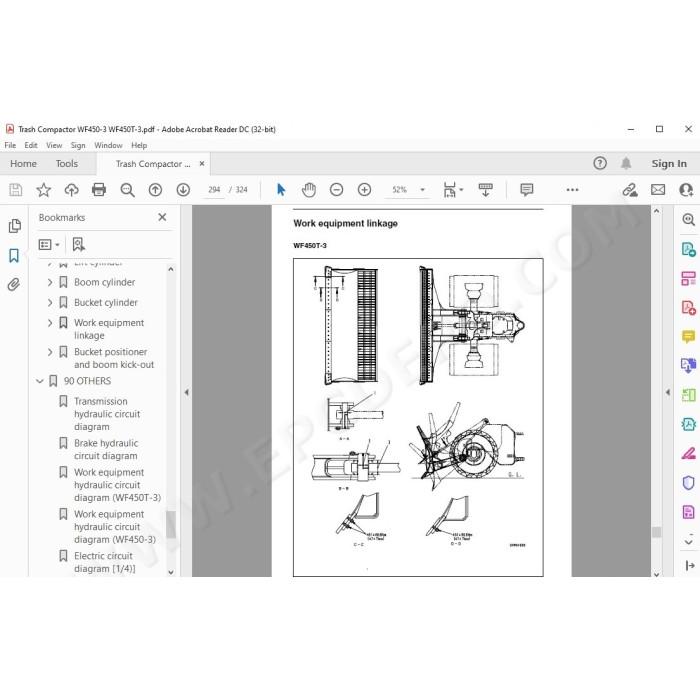Open Electric circuit diagram [1/4] bookmark
Viewport: 700px width, 700px height.
[x=104, y=562]
